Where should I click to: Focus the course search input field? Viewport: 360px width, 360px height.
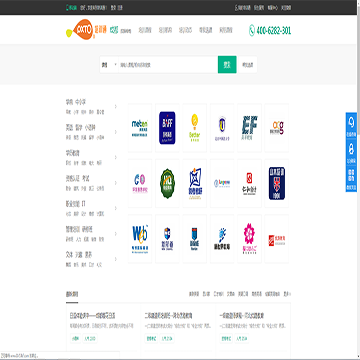[x=168, y=65]
